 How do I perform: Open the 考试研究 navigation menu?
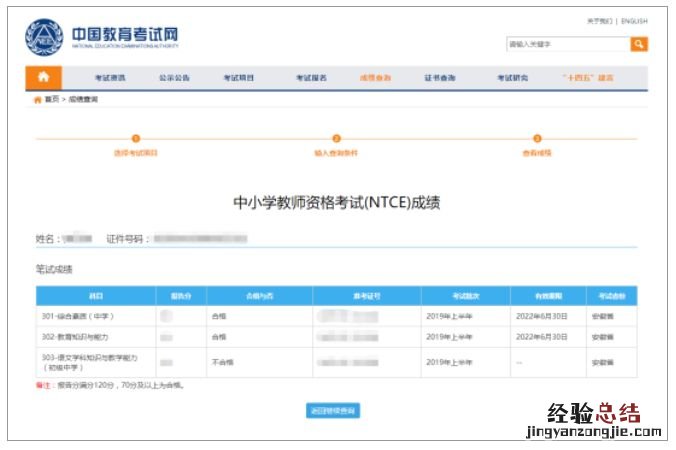(x=513, y=78)
